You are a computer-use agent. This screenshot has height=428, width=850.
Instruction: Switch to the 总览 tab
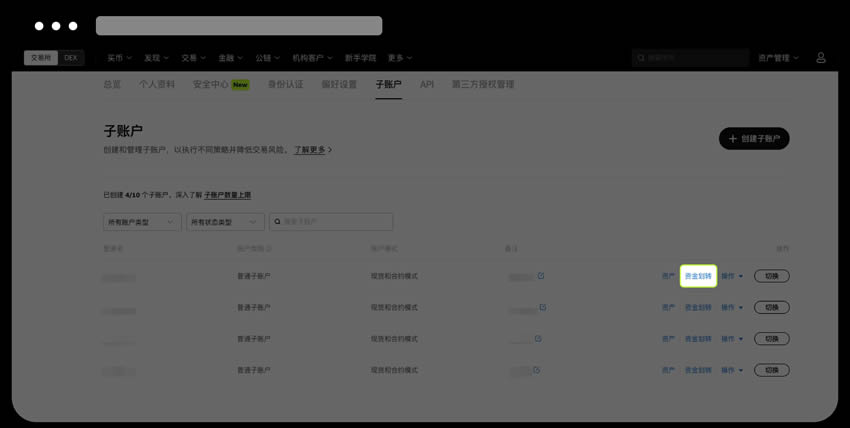coord(112,85)
